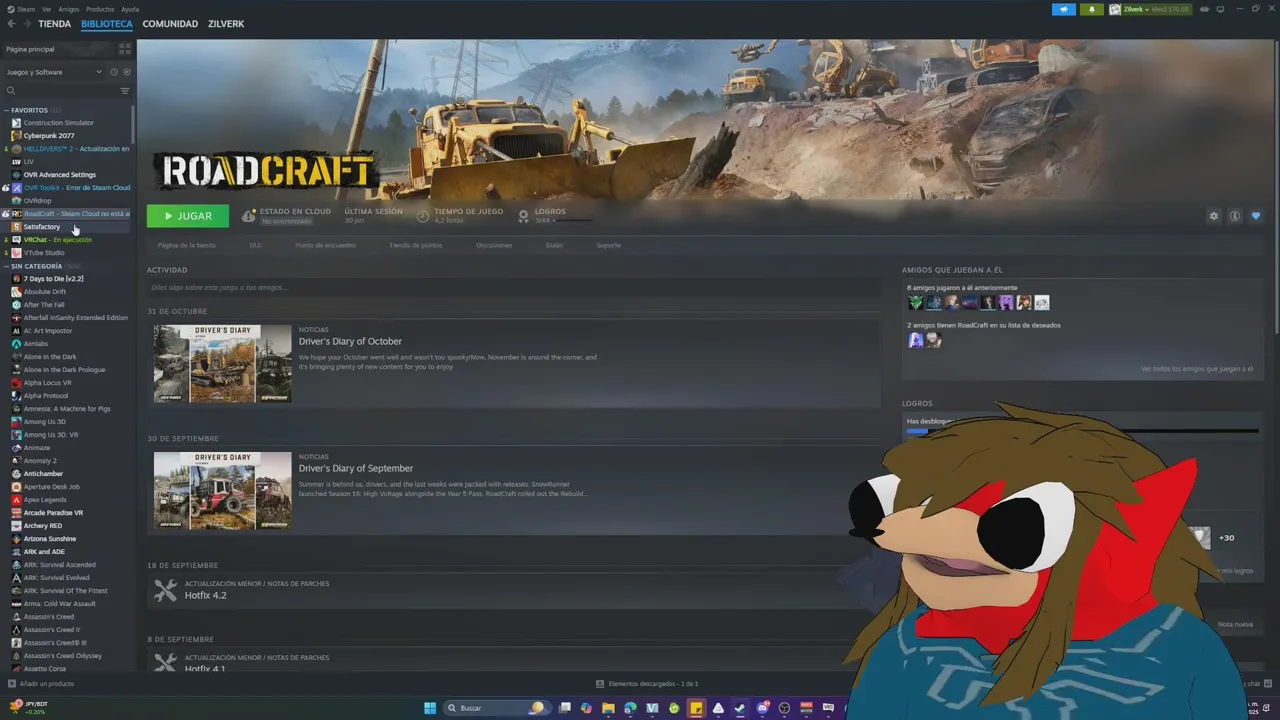Show RoadCraft info icon
The height and width of the screenshot is (720, 1280).
click(1235, 216)
